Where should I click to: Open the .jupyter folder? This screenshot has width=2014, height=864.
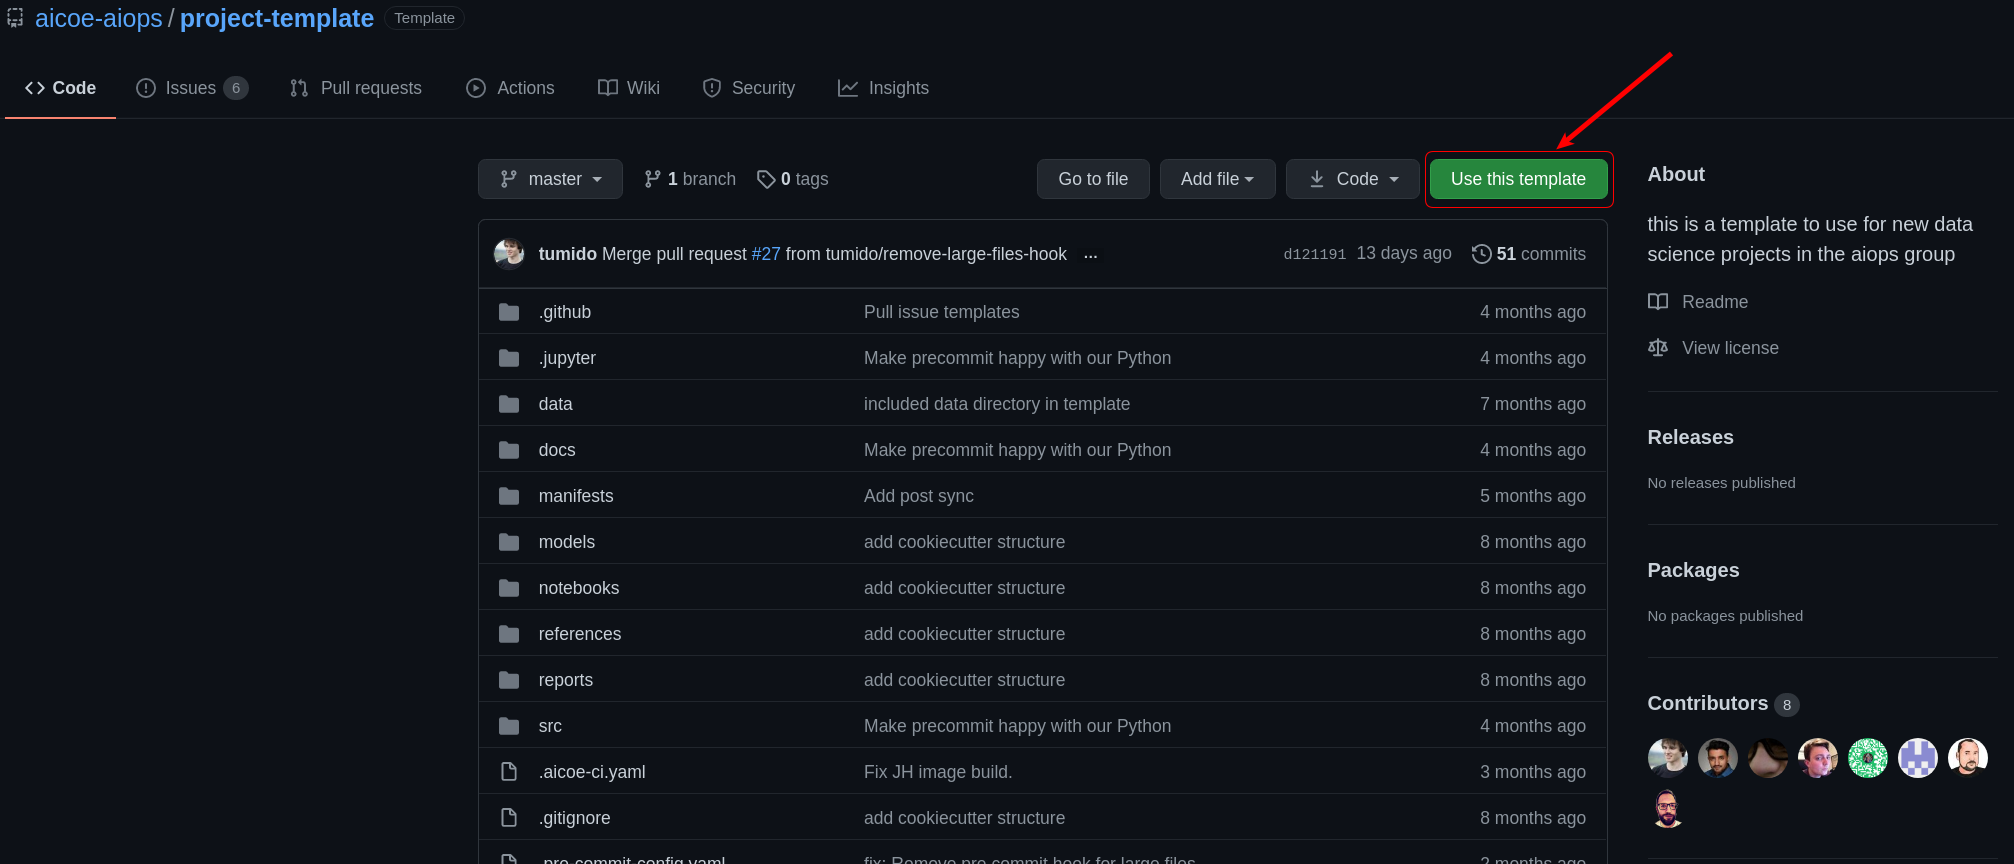pos(567,358)
